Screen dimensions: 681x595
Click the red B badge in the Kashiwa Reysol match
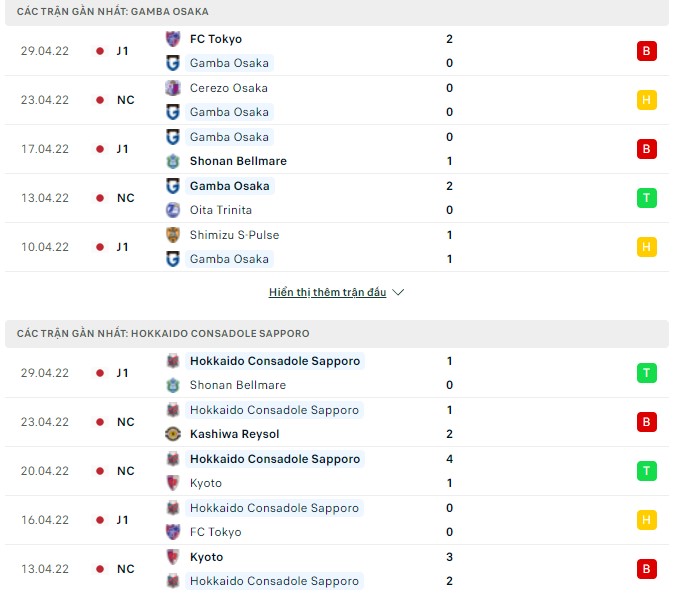tap(646, 422)
